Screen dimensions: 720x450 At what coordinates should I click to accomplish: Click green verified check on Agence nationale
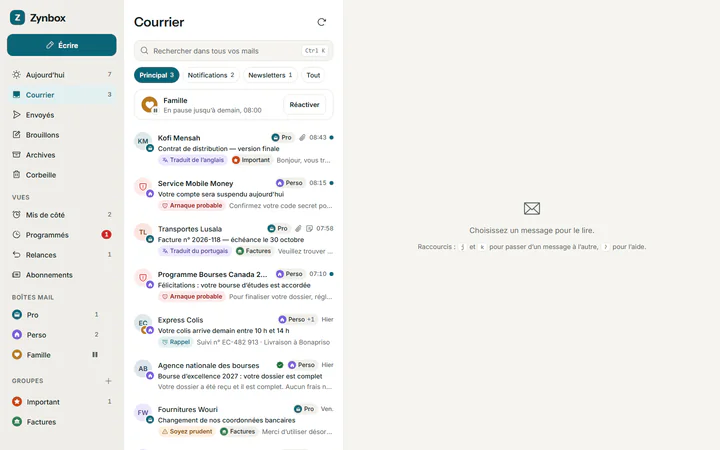coord(280,365)
